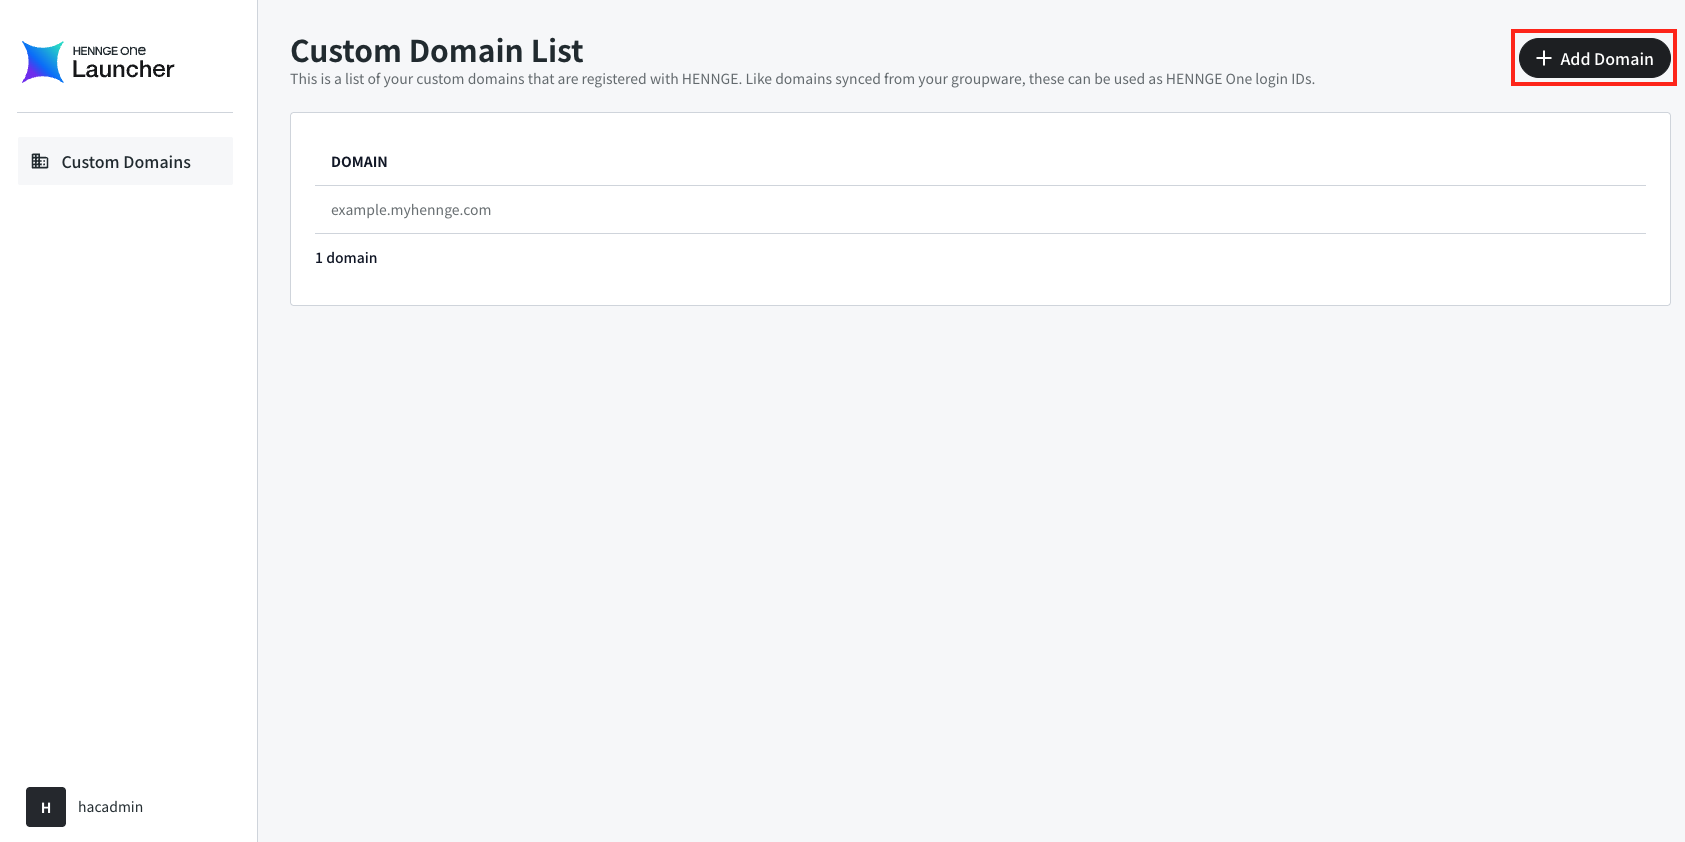
Task: Open Custom Domains in the sidebar
Action: (125, 161)
